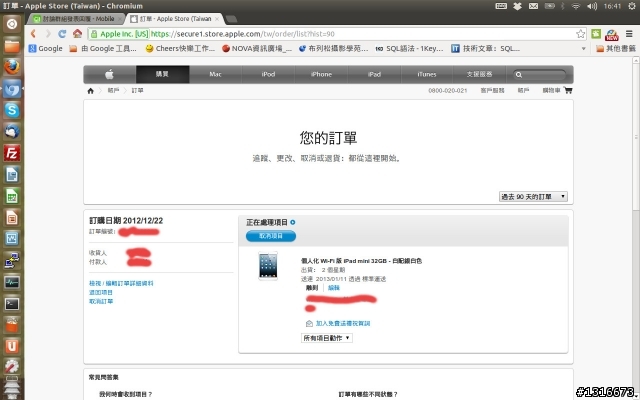Viewport: 640px width, 400px height.
Task: Open the Wi-Fi network indicator
Action: pyautogui.click(x=576, y=6)
